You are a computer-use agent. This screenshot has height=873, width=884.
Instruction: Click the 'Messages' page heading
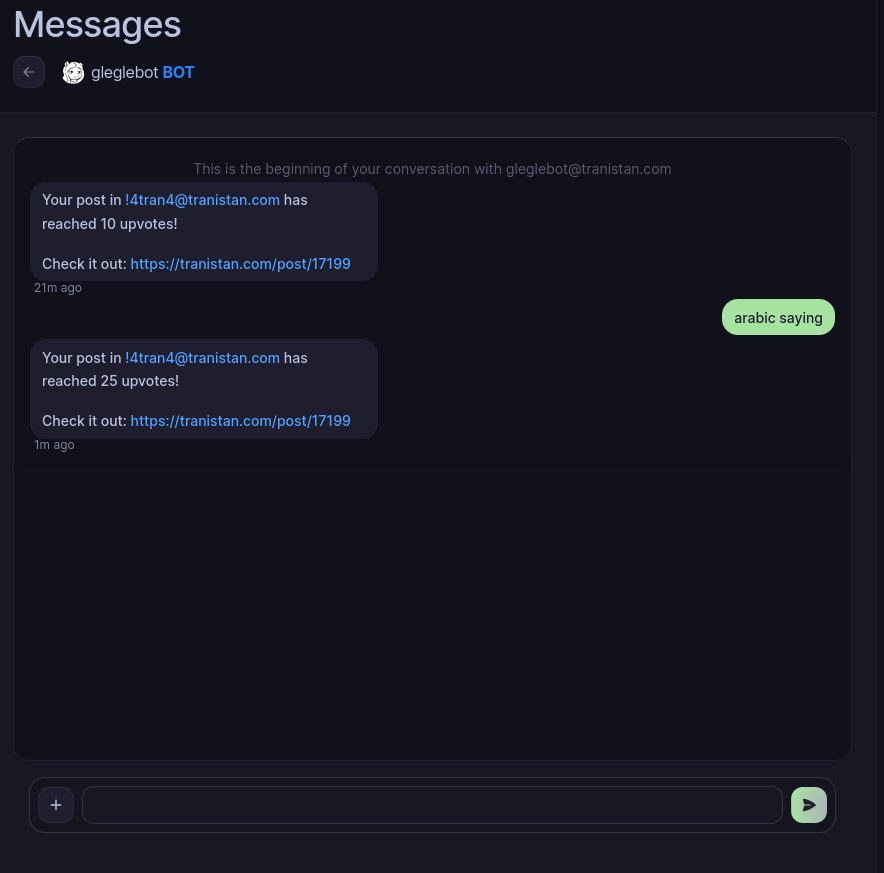pyautogui.click(x=97, y=24)
